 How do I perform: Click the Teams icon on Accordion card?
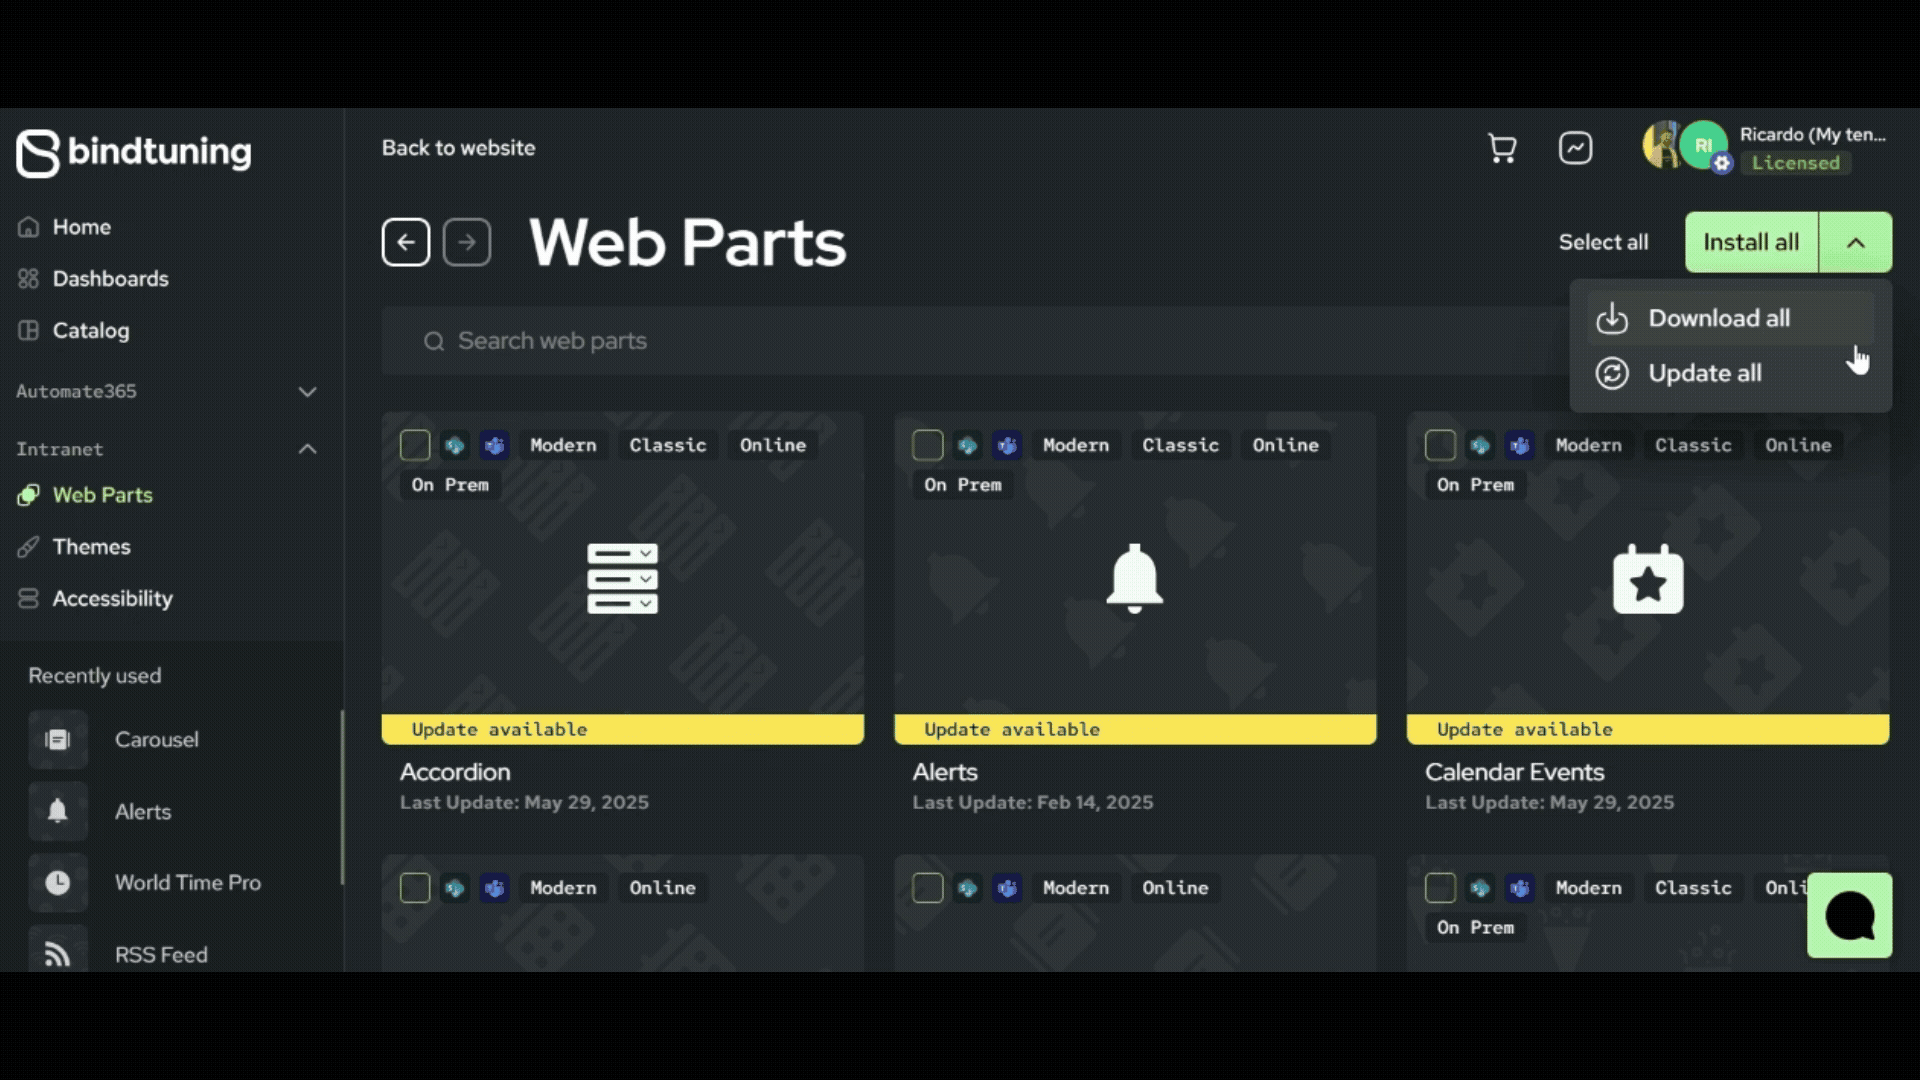click(x=494, y=445)
